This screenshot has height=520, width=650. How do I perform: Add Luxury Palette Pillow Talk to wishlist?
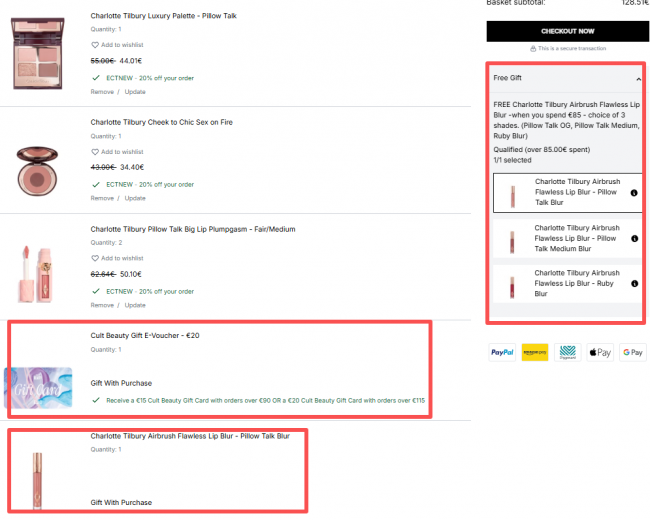click(122, 45)
